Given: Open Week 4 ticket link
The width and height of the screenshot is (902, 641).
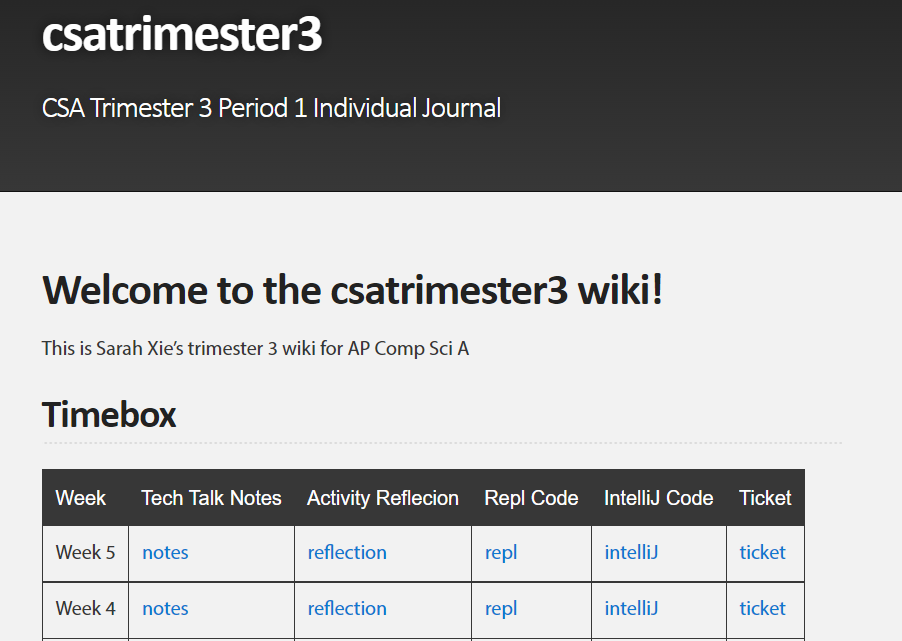Looking at the screenshot, I should point(762,609).
